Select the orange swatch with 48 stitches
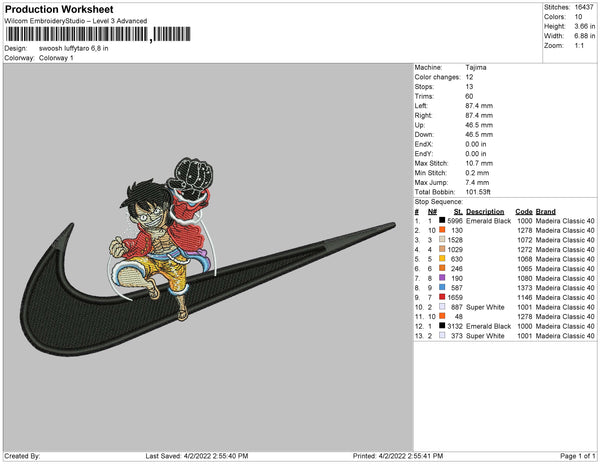The height and width of the screenshot is (464, 600). [x=442, y=316]
